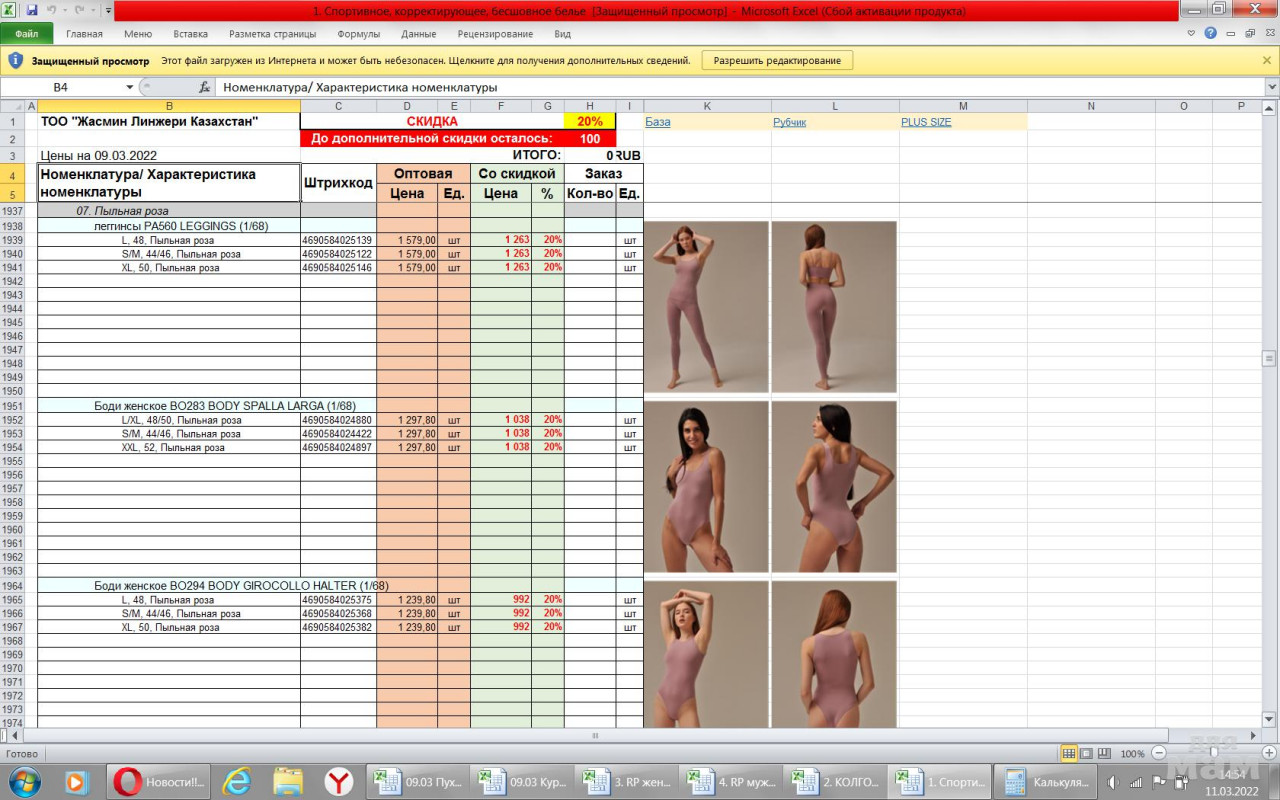Click the zoom slider handle
Viewport: 1280px width, 800px height.
(1212, 753)
